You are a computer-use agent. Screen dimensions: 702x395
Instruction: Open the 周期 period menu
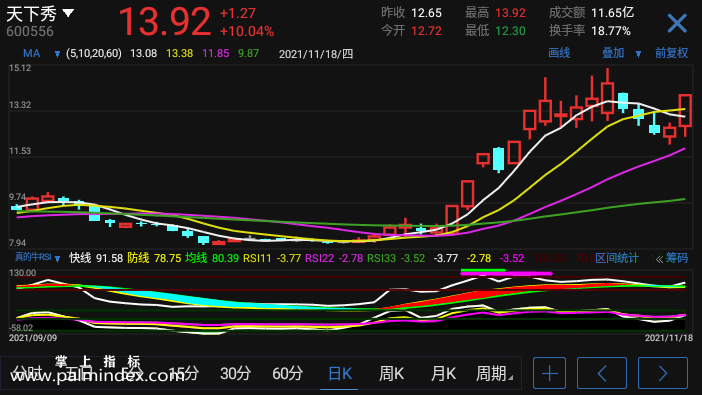(x=493, y=373)
